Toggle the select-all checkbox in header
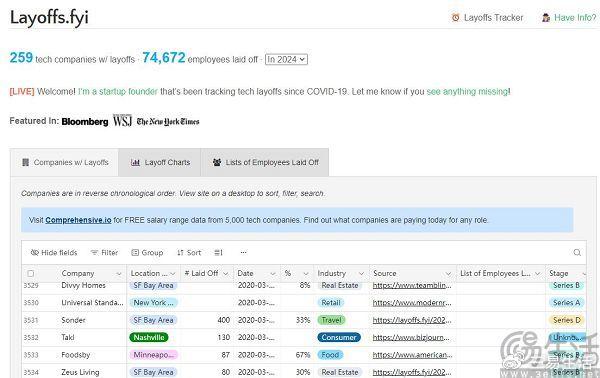 coord(31,274)
